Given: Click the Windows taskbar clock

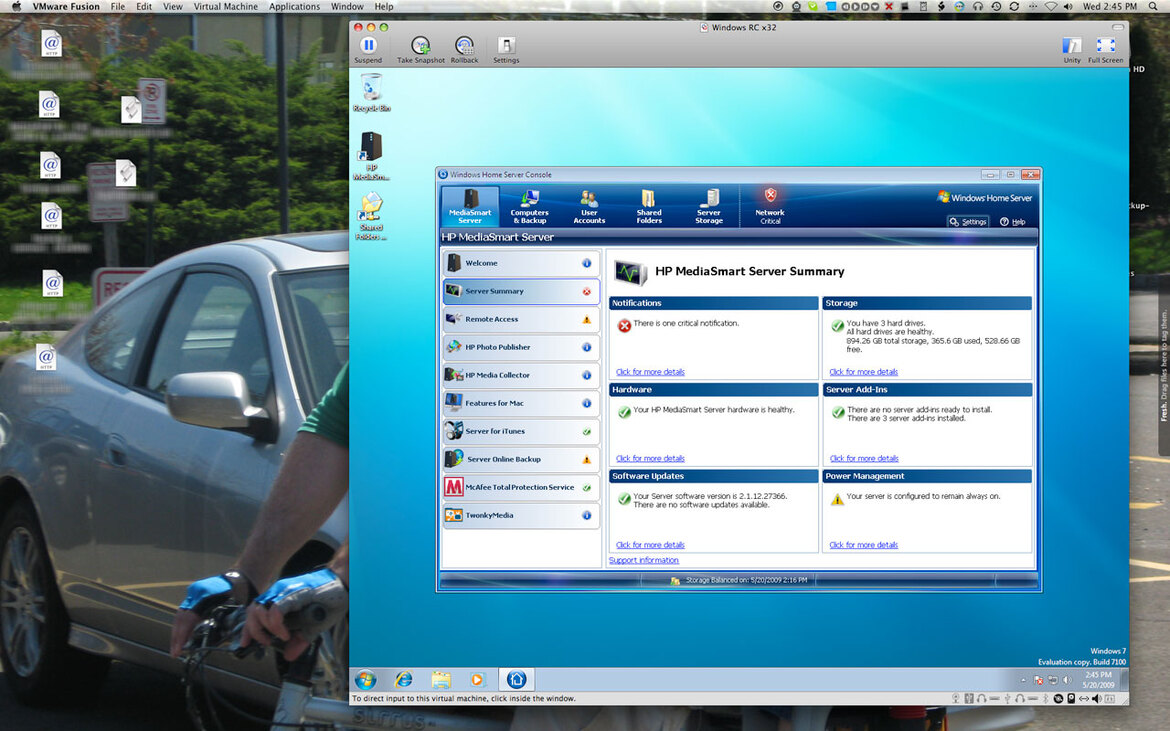Looking at the screenshot, I should point(1098,680).
